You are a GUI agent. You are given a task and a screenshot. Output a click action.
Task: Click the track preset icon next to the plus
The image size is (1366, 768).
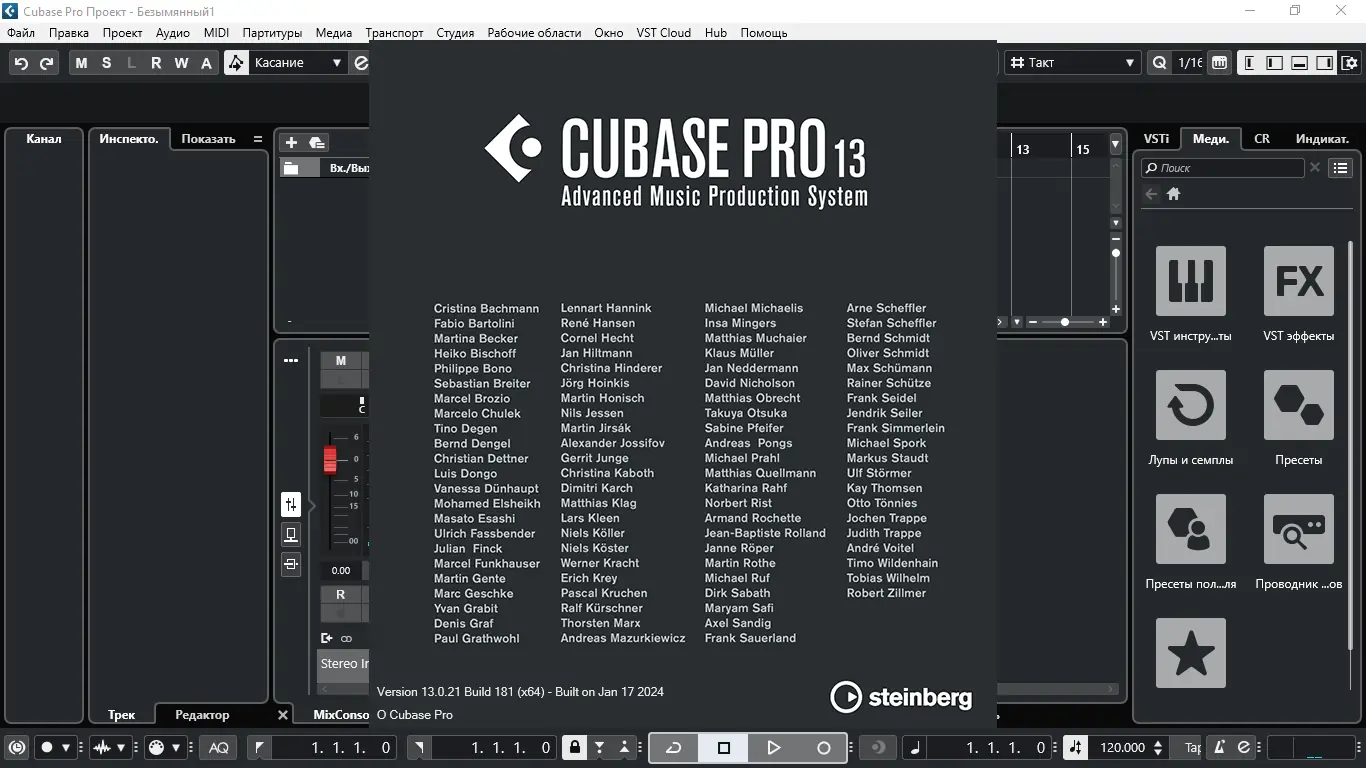click(316, 143)
